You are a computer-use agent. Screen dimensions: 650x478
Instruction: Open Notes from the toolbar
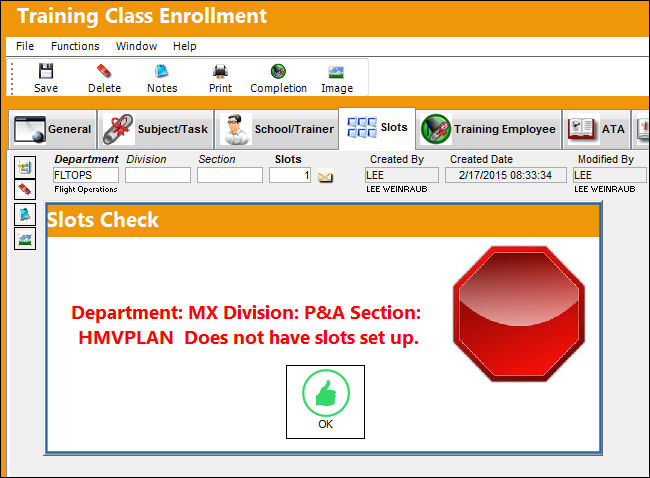click(162, 78)
